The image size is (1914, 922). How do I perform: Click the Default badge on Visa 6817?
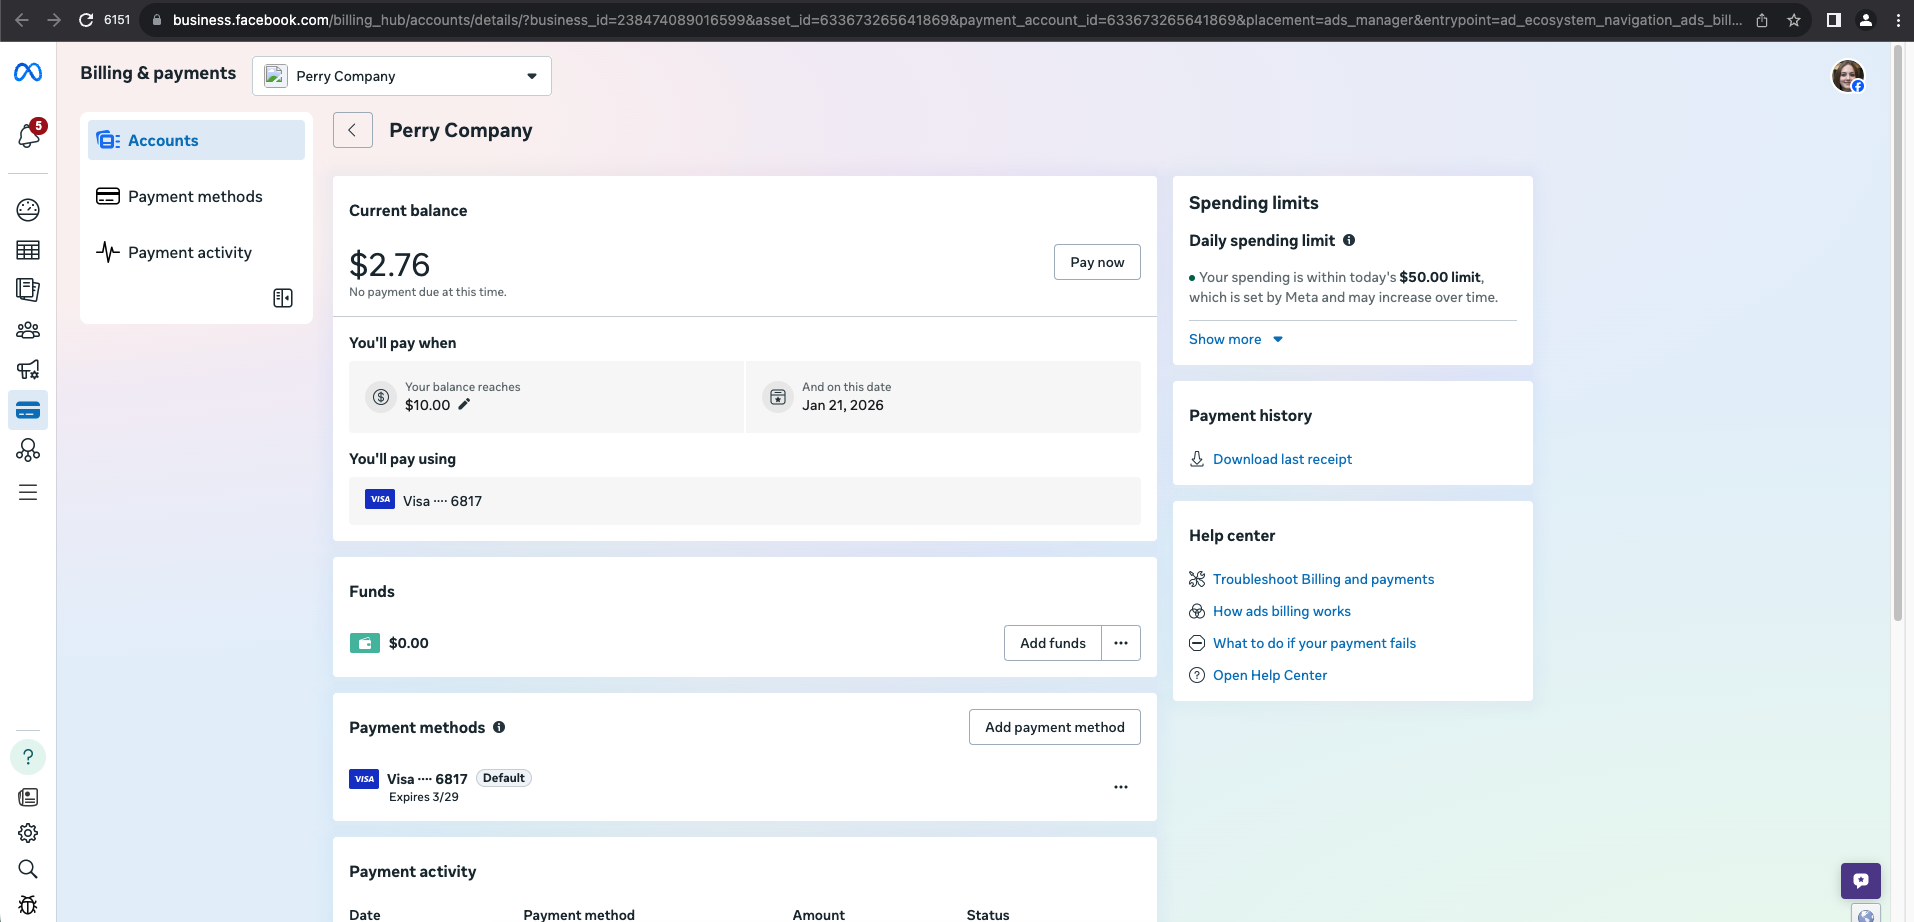click(x=503, y=778)
